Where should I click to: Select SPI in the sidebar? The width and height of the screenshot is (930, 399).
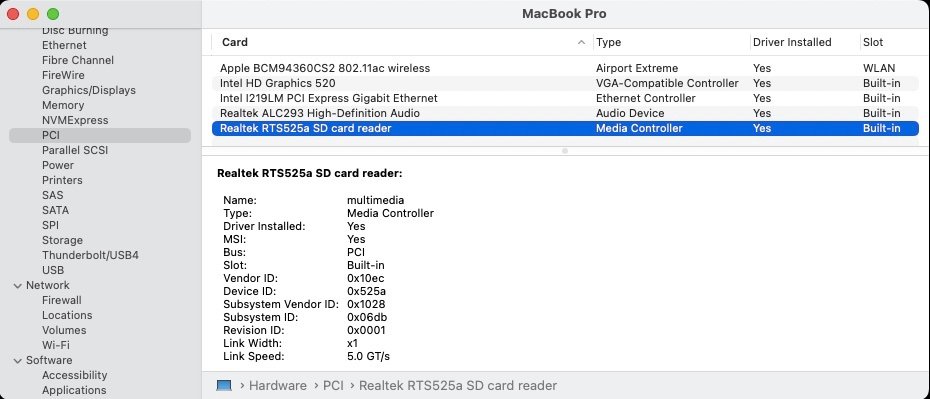50,225
